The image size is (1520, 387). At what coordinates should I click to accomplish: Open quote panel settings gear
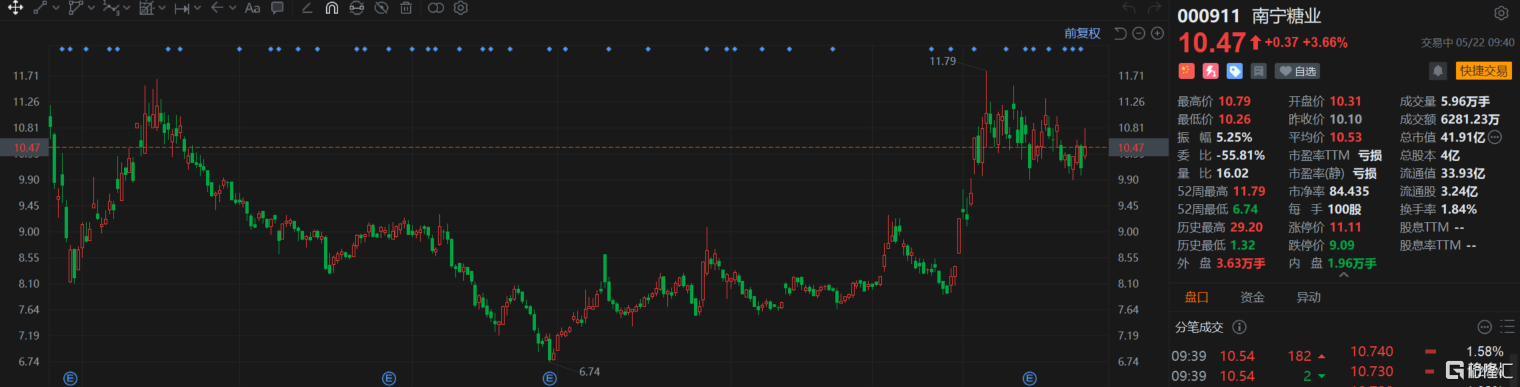(1501, 13)
